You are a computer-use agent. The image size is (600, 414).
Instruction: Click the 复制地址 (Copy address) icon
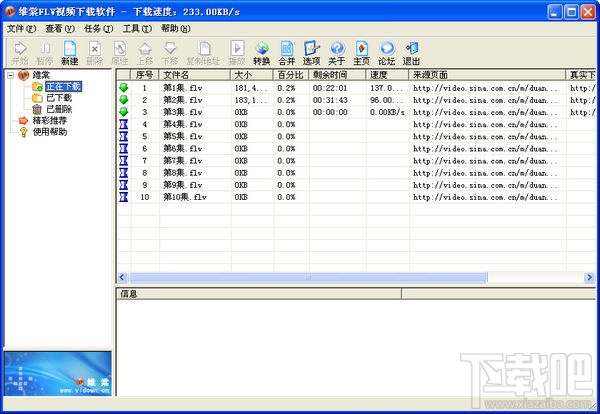coord(203,53)
